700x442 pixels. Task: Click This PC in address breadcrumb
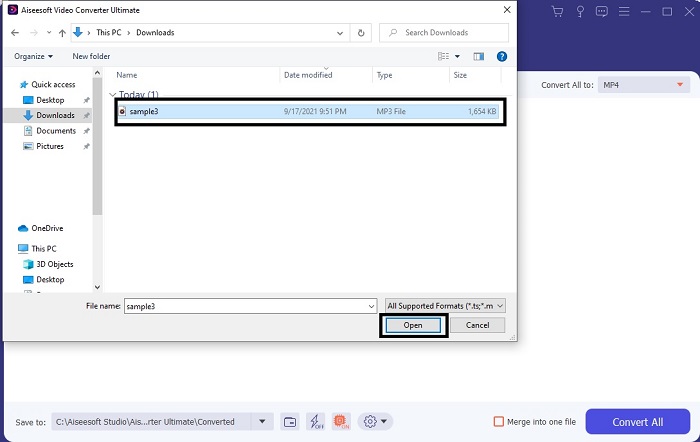(x=108, y=33)
